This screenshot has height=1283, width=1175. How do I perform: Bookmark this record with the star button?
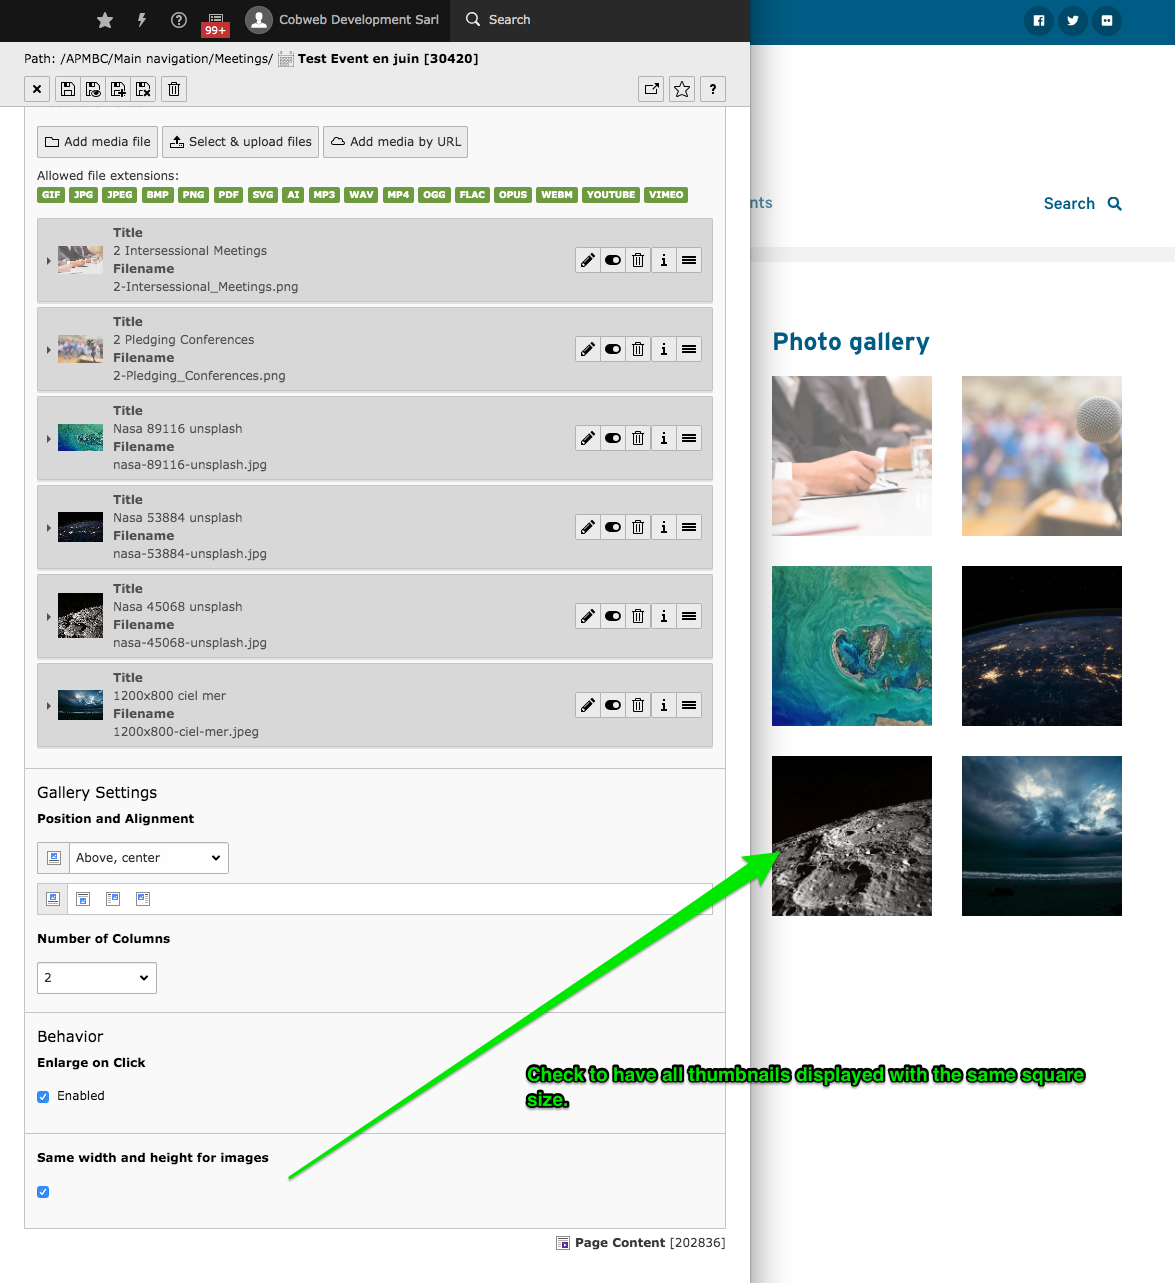pos(682,89)
